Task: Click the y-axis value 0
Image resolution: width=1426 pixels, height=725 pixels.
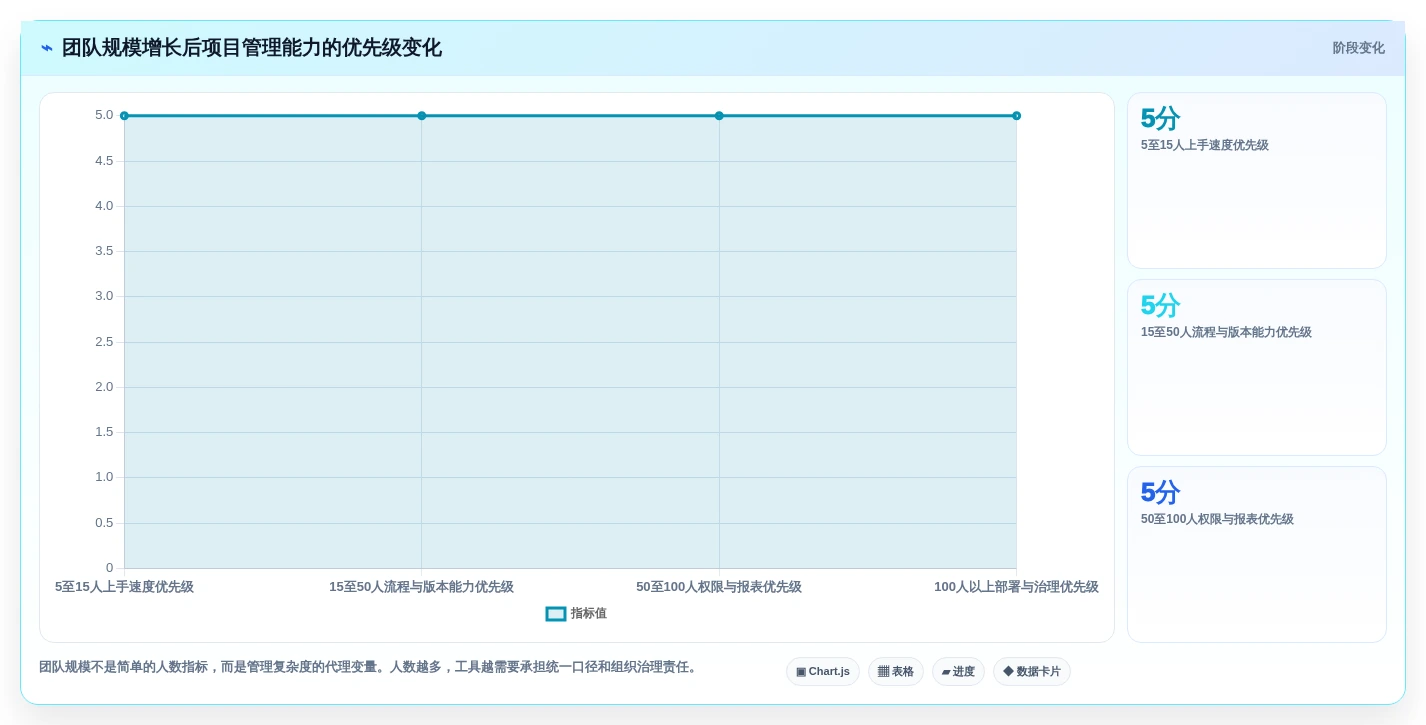Action: [110, 568]
